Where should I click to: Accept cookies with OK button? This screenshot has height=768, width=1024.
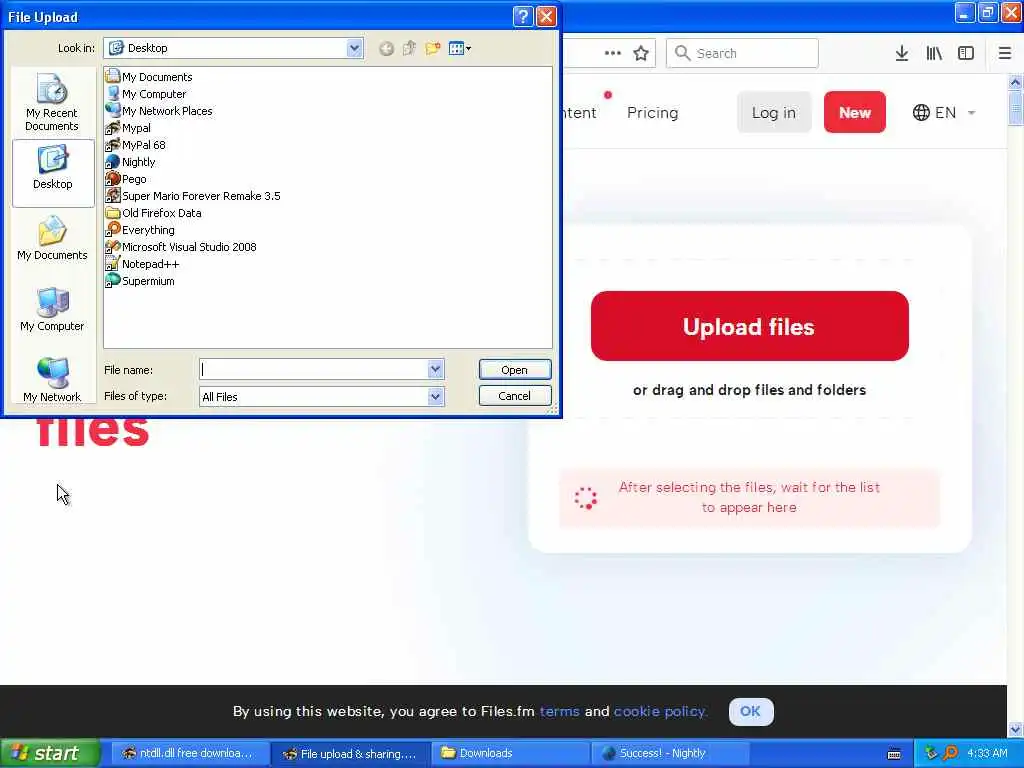pos(751,711)
